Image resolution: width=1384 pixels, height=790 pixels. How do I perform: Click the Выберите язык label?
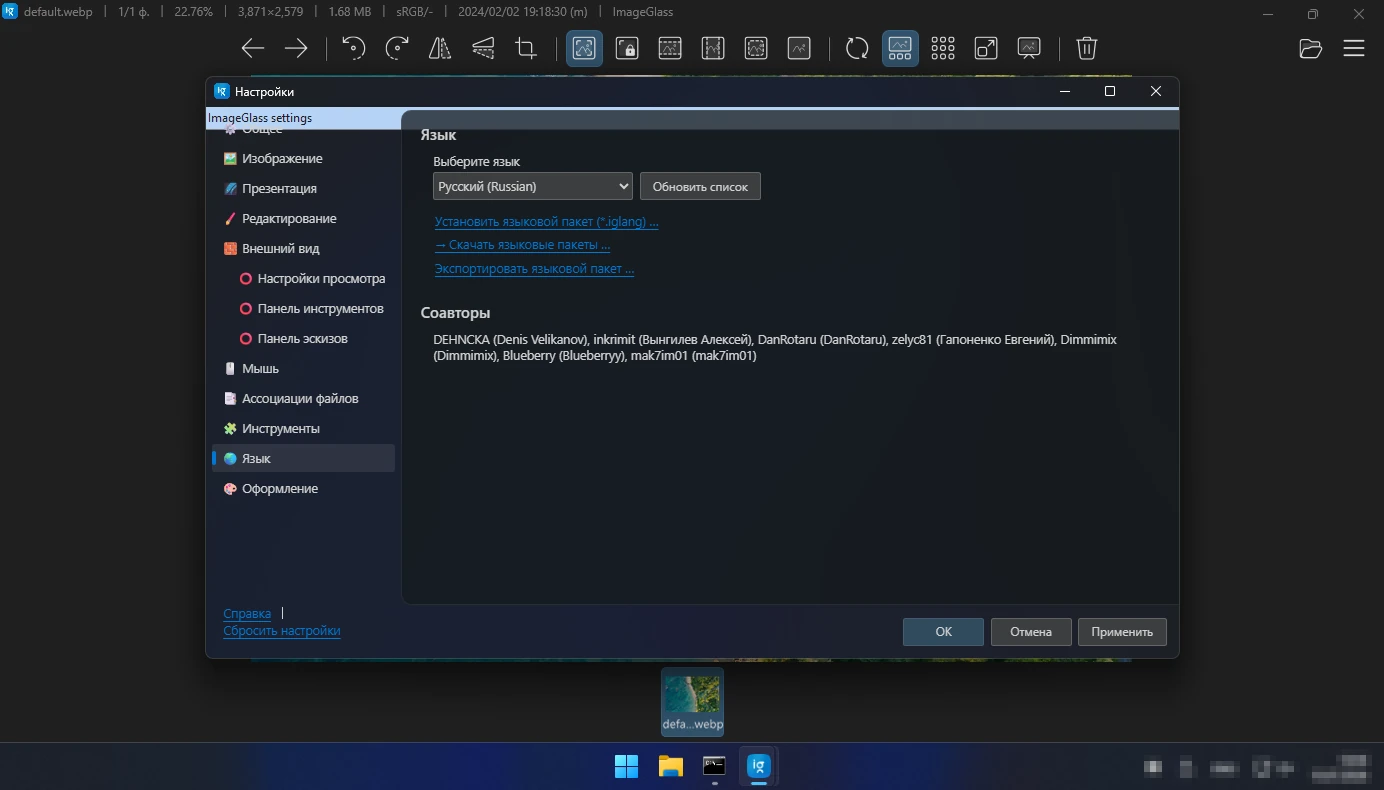(x=477, y=161)
